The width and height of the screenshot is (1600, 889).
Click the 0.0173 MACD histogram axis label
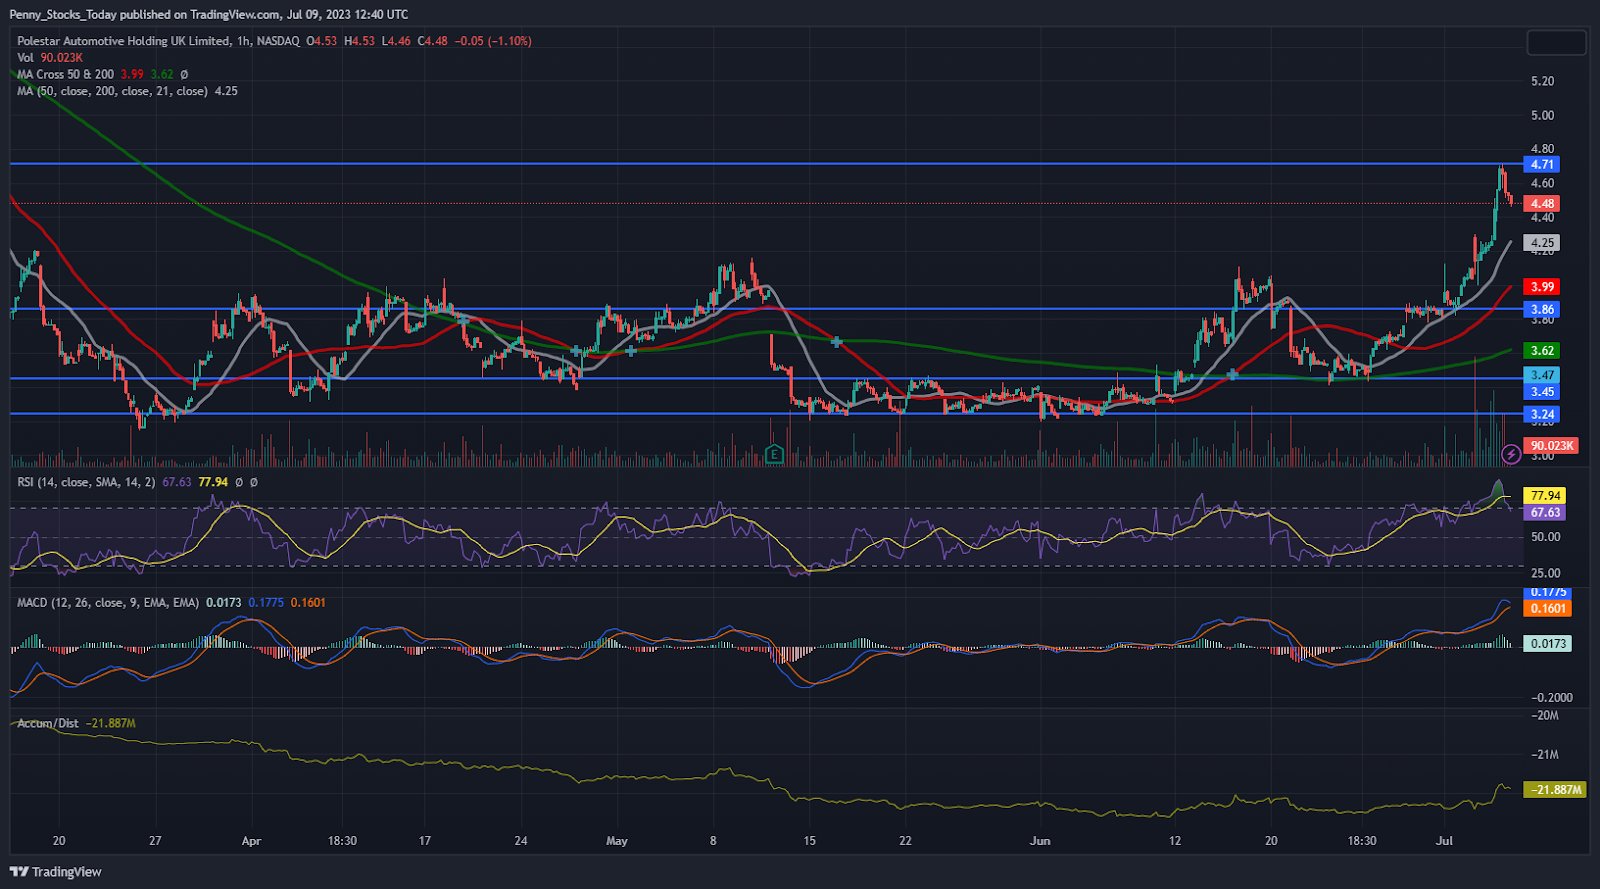(1548, 644)
